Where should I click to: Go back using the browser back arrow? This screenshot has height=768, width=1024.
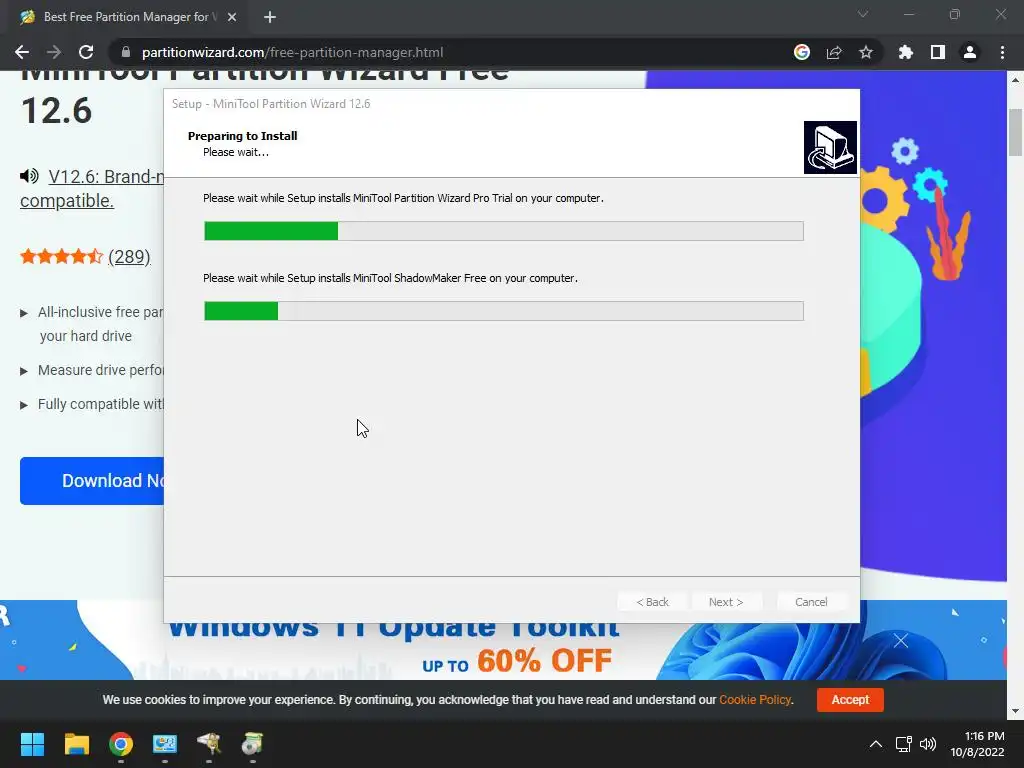[x=22, y=52]
